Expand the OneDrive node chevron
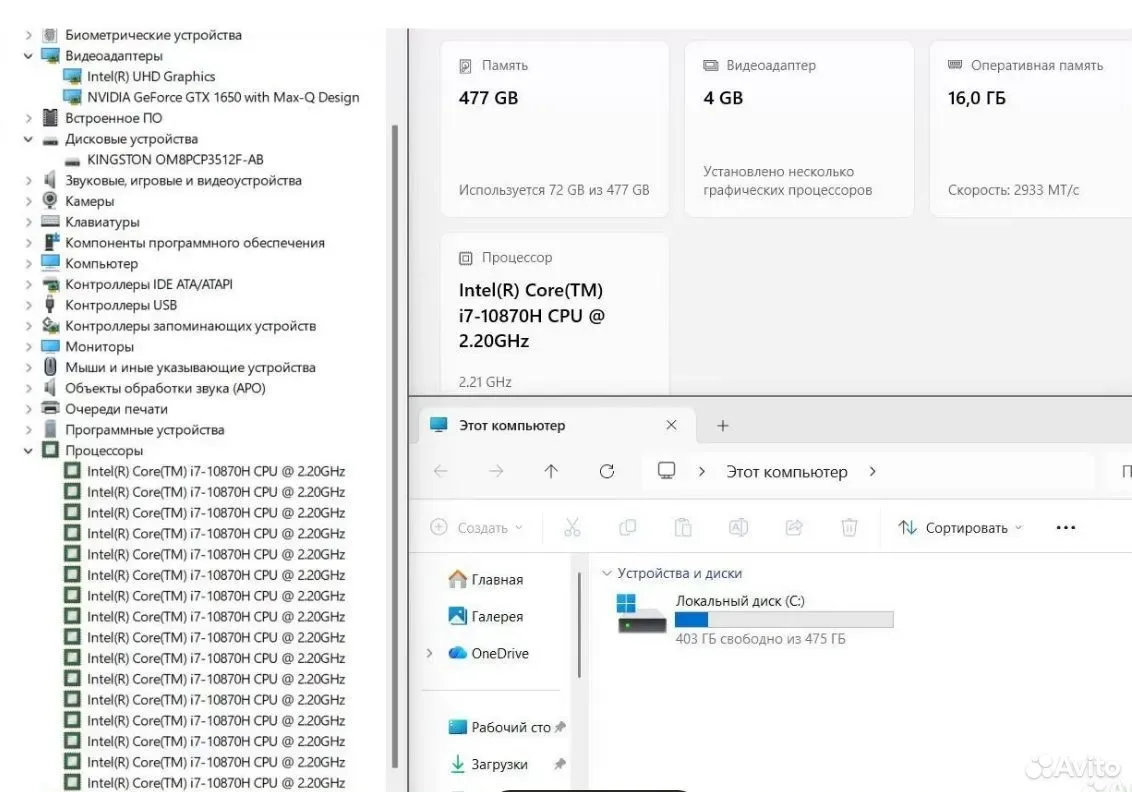1132x792 pixels. (x=430, y=653)
